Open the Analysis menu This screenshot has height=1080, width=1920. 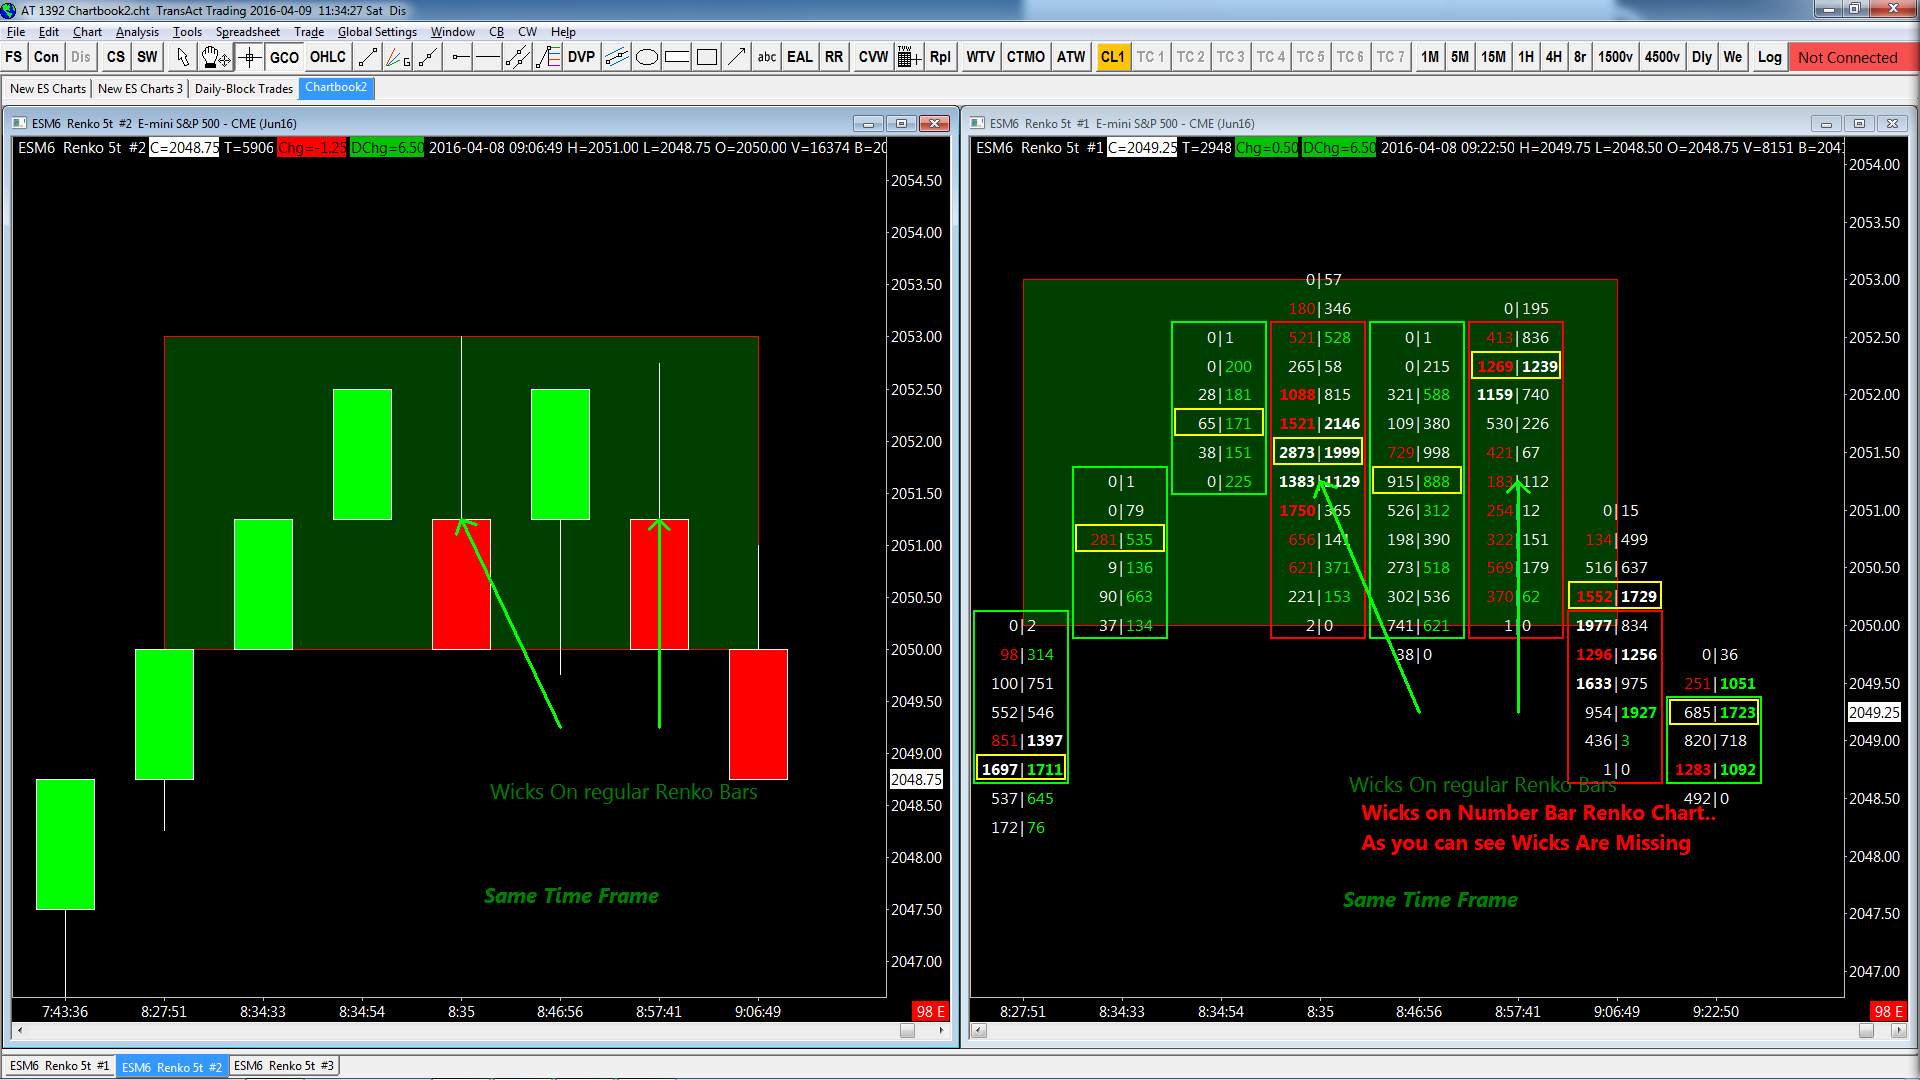pos(137,32)
